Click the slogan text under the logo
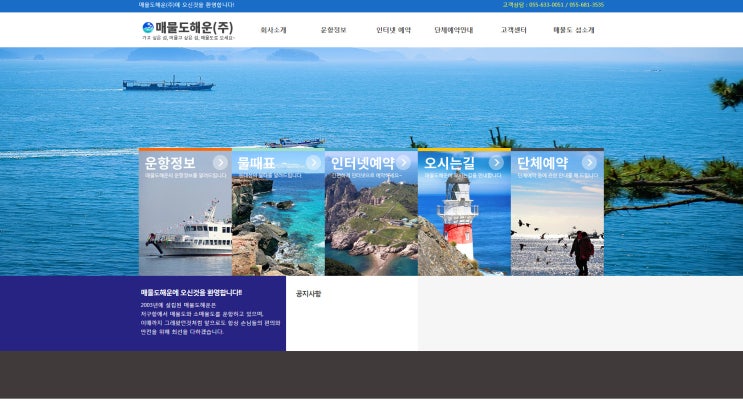 tap(188, 37)
